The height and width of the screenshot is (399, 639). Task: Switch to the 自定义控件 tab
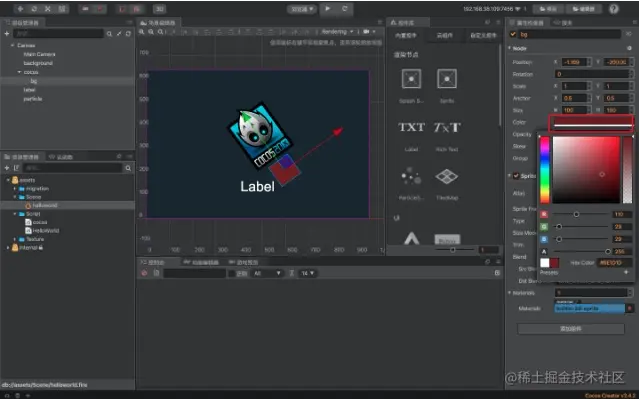[483, 35]
